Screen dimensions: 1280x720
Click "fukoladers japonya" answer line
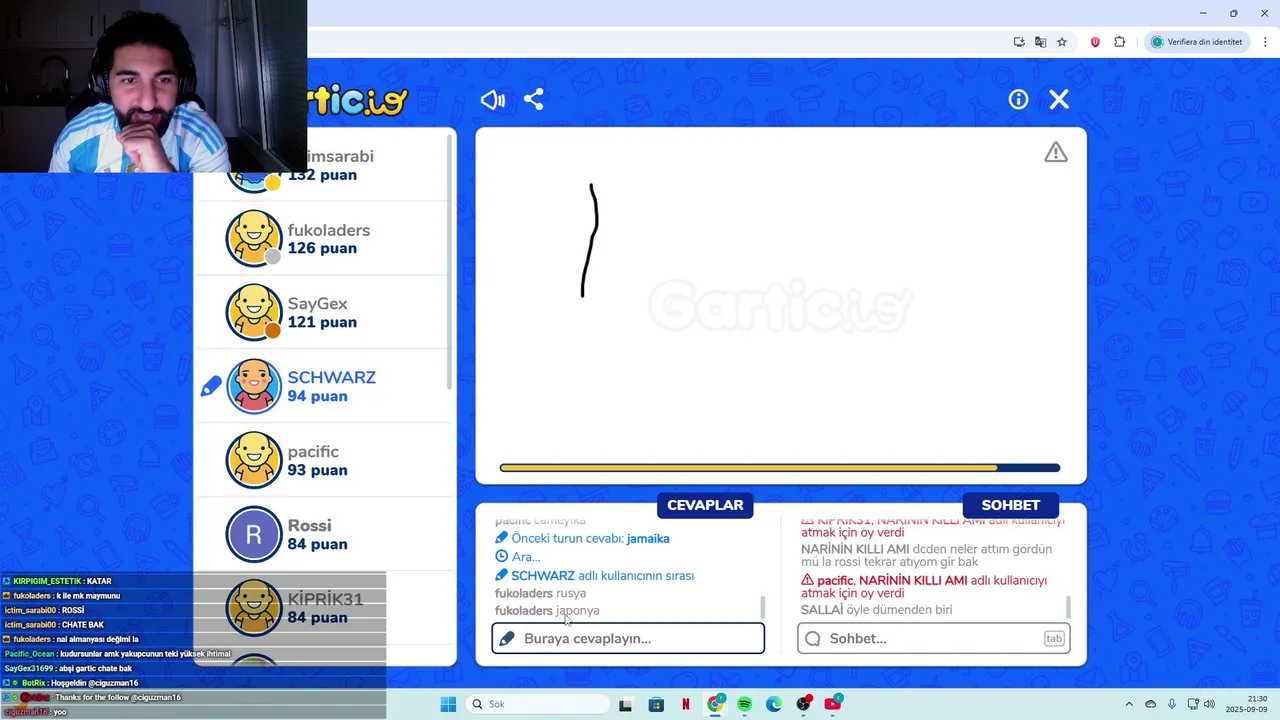(x=547, y=610)
